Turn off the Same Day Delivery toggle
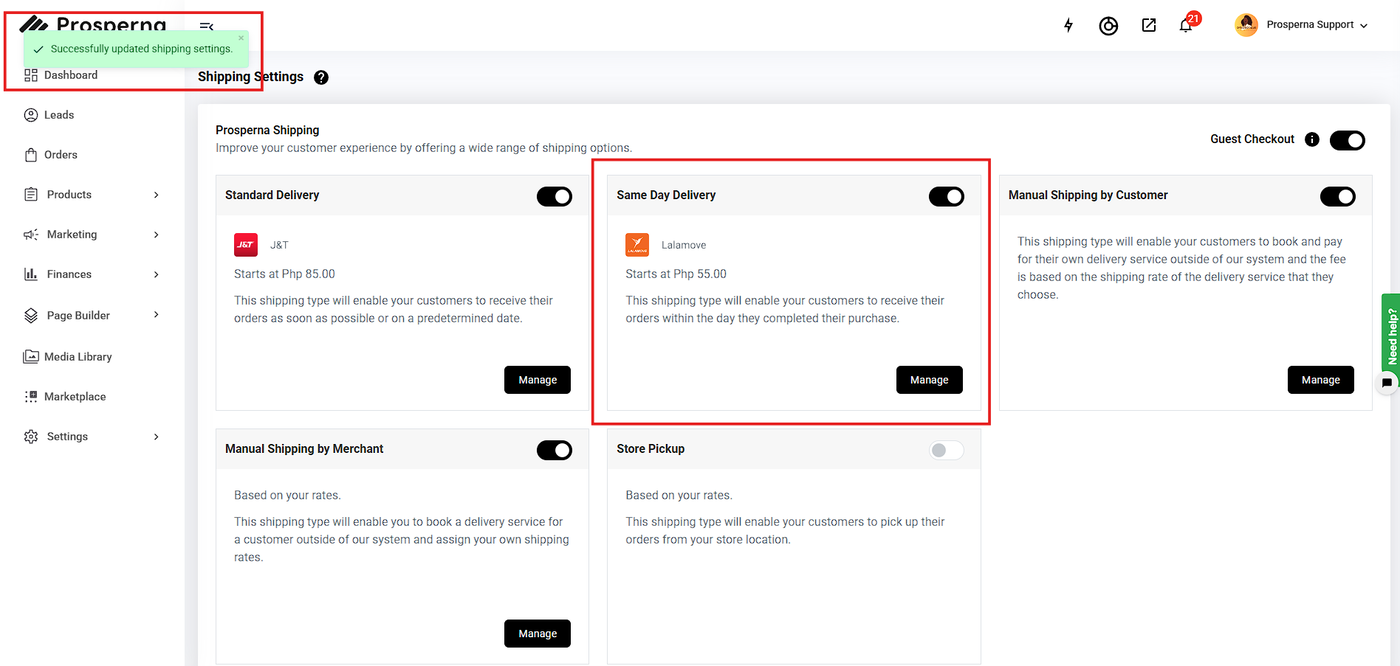The image size is (1400, 666). point(946,196)
